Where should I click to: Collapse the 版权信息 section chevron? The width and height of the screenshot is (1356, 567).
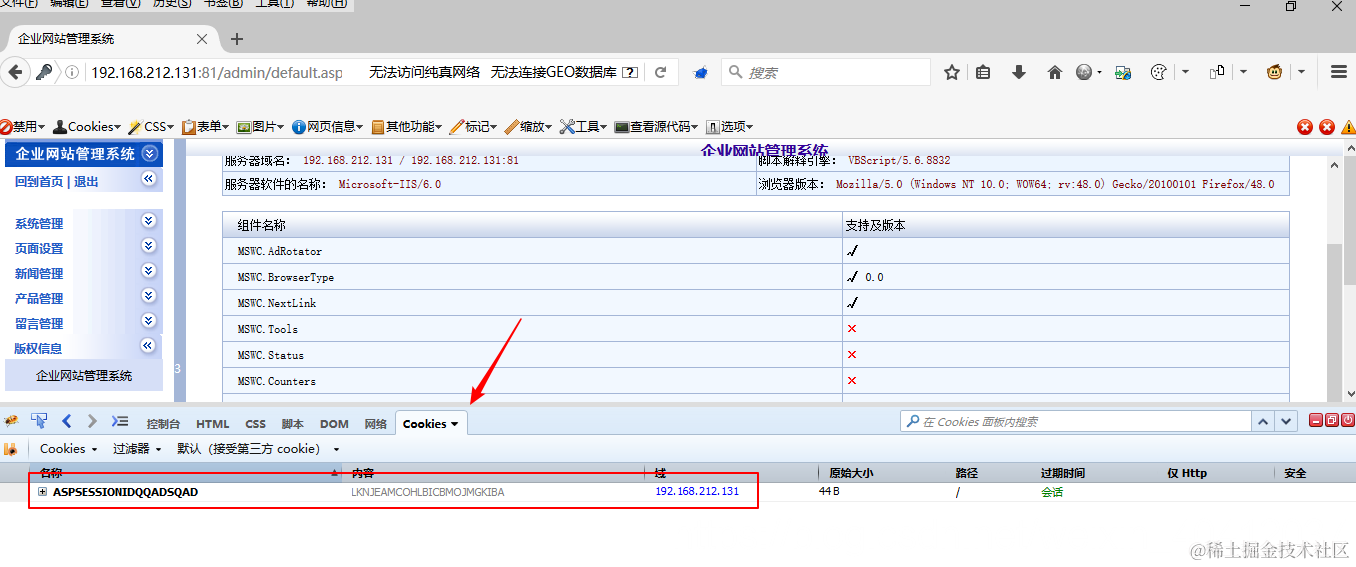pos(149,346)
